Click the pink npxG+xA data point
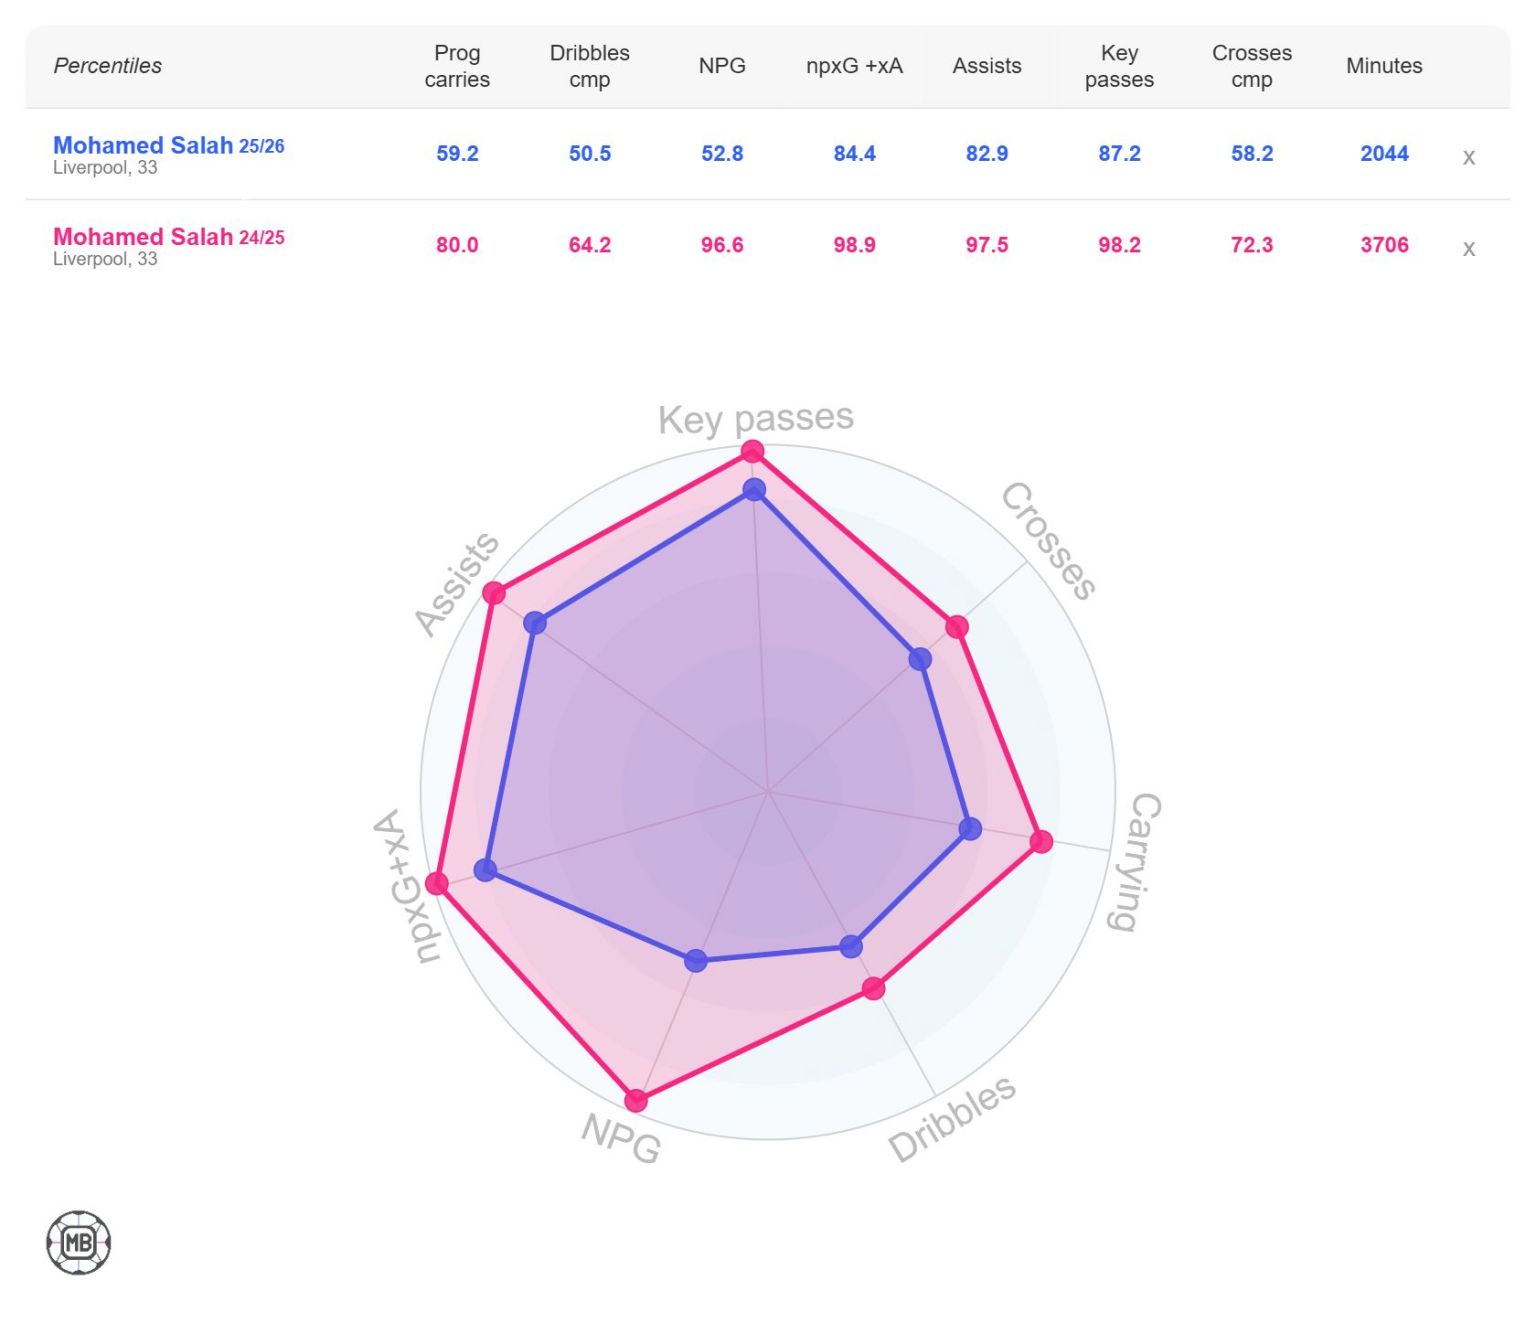Viewport: 1536px width, 1344px height. [437, 883]
